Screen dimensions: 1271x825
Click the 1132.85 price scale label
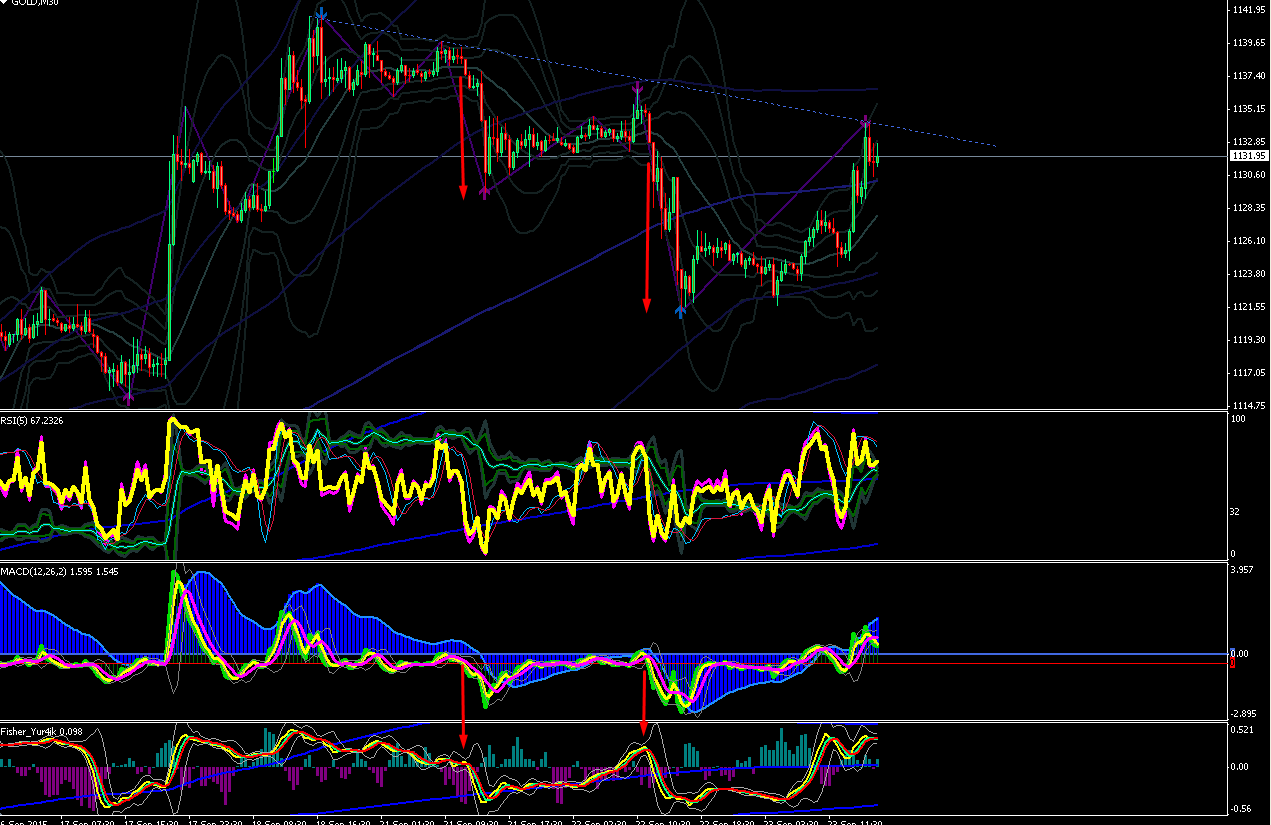[1251, 142]
